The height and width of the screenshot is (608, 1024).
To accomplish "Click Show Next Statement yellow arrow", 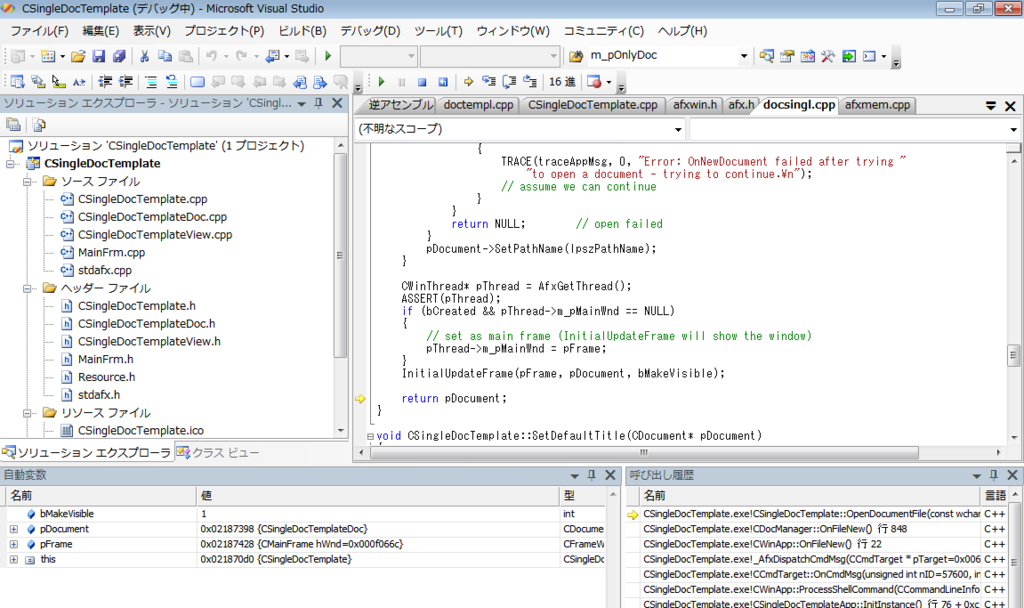I will point(468,82).
